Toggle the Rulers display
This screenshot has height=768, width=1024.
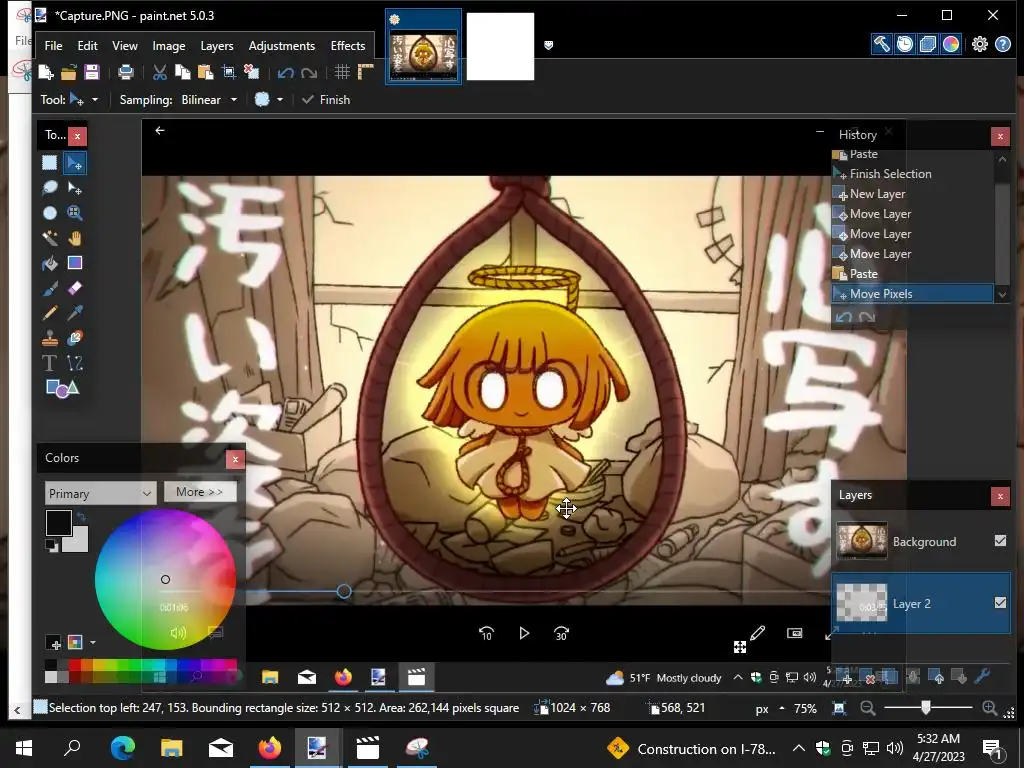(365, 72)
